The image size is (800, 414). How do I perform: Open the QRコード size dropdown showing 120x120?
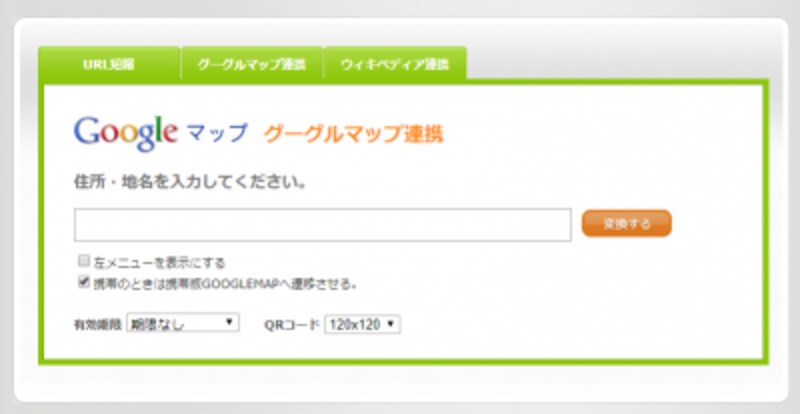click(x=362, y=324)
